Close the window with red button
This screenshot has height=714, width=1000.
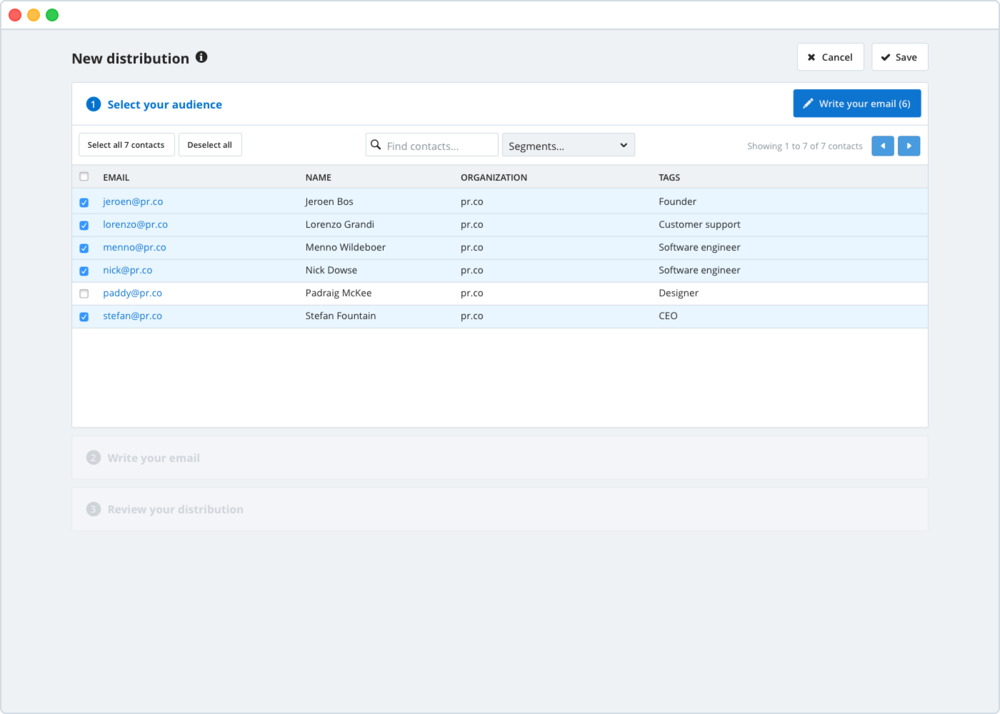[15, 15]
